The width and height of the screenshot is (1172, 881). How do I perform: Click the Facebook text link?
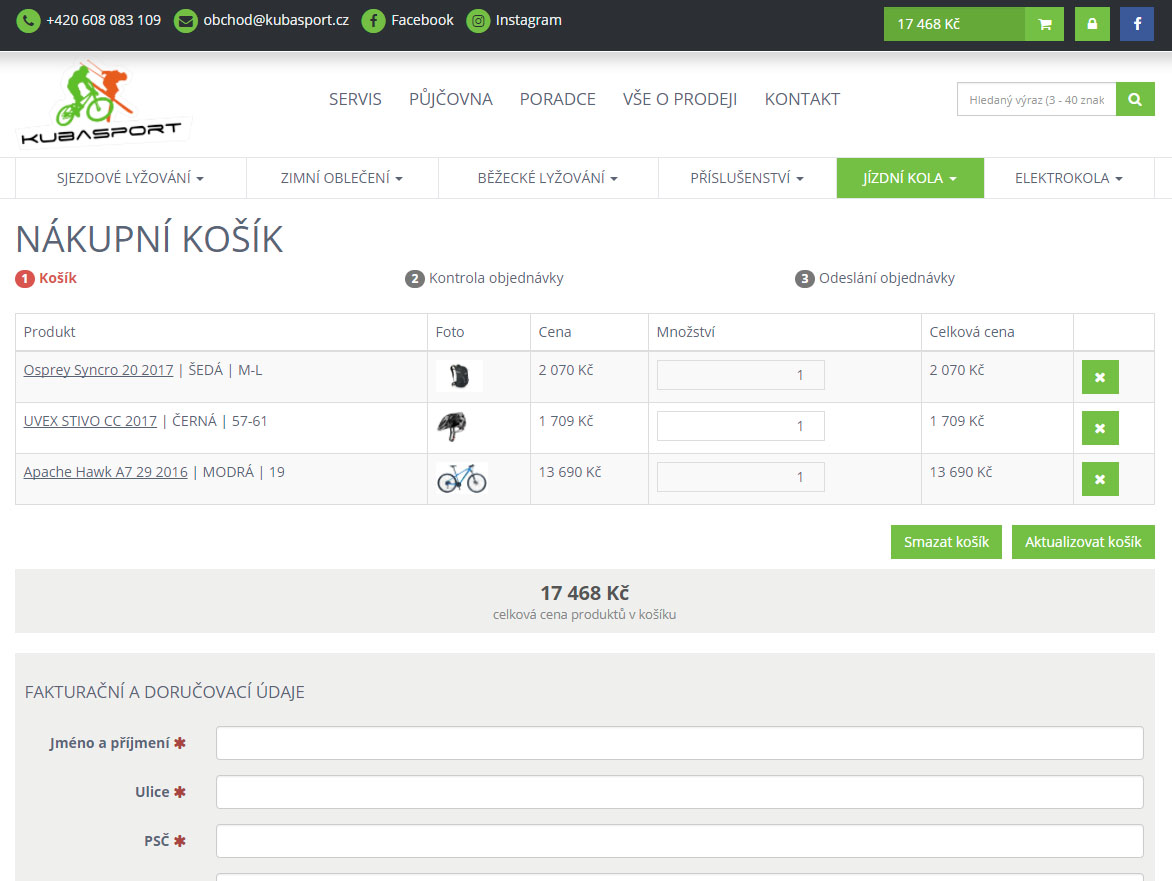pyautogui.click(x=422, y=20)
